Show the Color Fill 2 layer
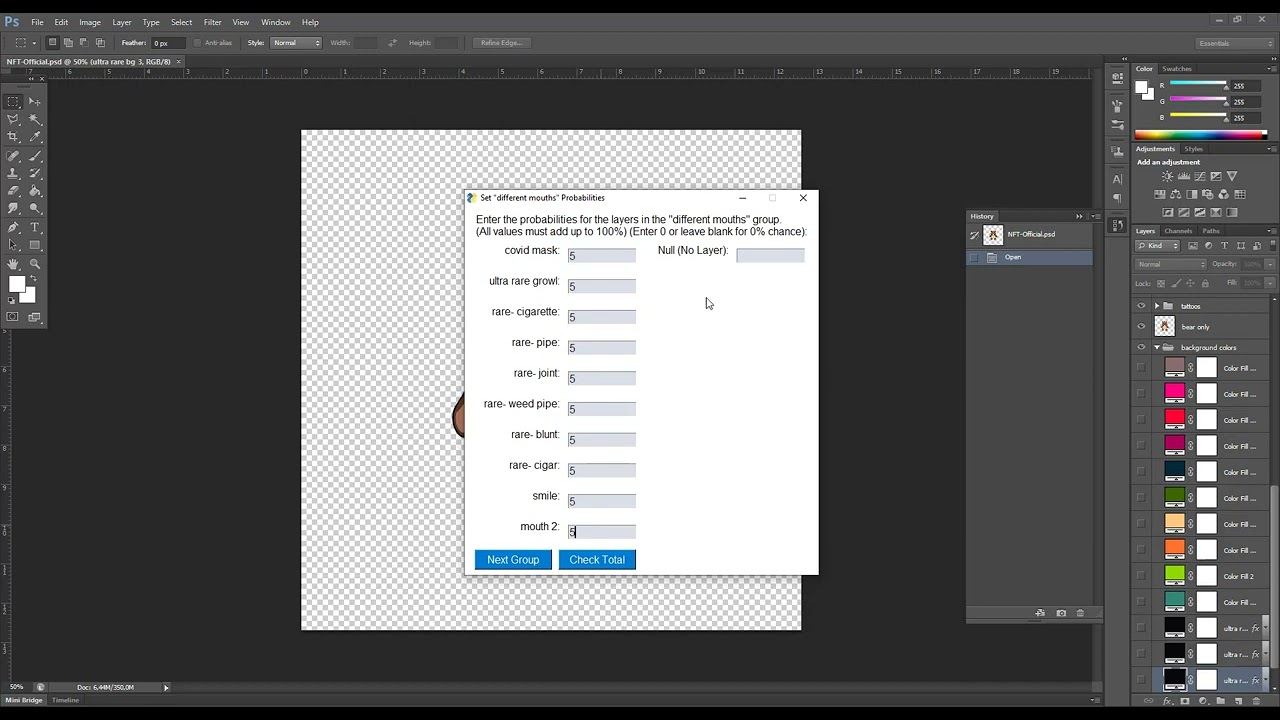 pyautogui.click(x=1141, y=576)
